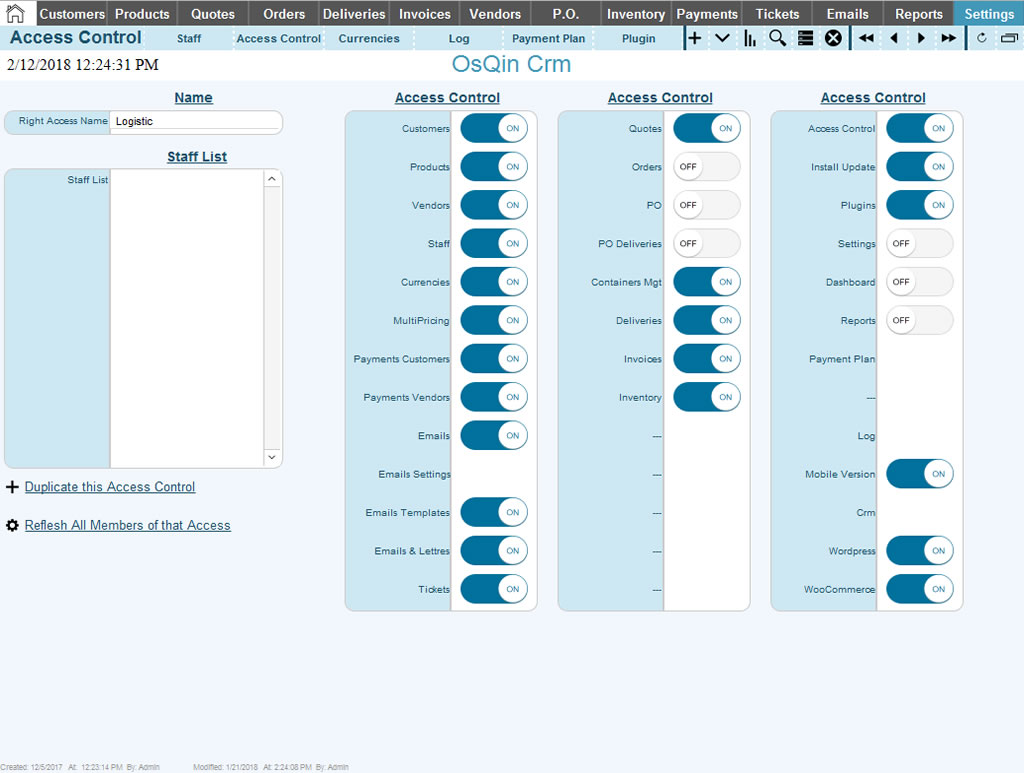
Task: Turn off the WooCommerce switch
Action: (920, 589)
